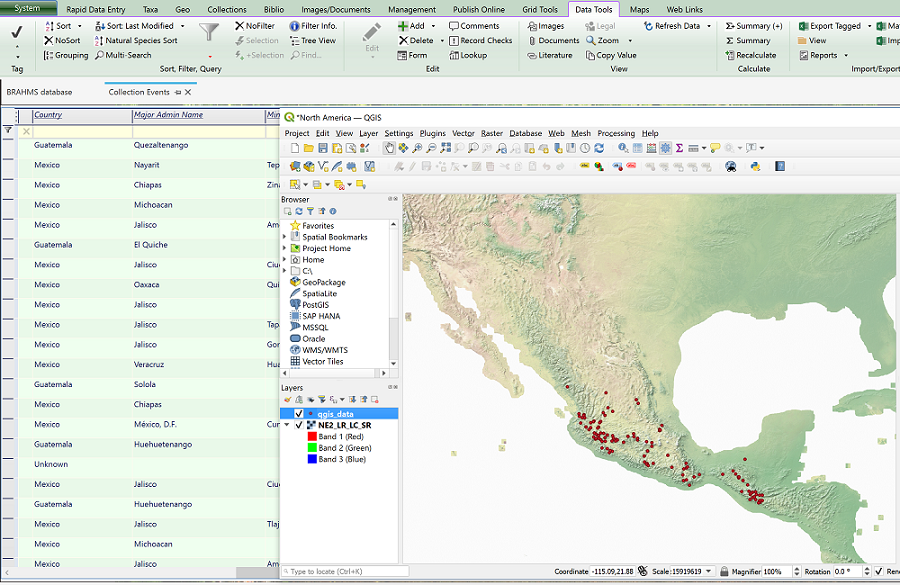Expand the C:\ drive node
The height and width of the screenshot is (585, 900).
coord(285,271)
